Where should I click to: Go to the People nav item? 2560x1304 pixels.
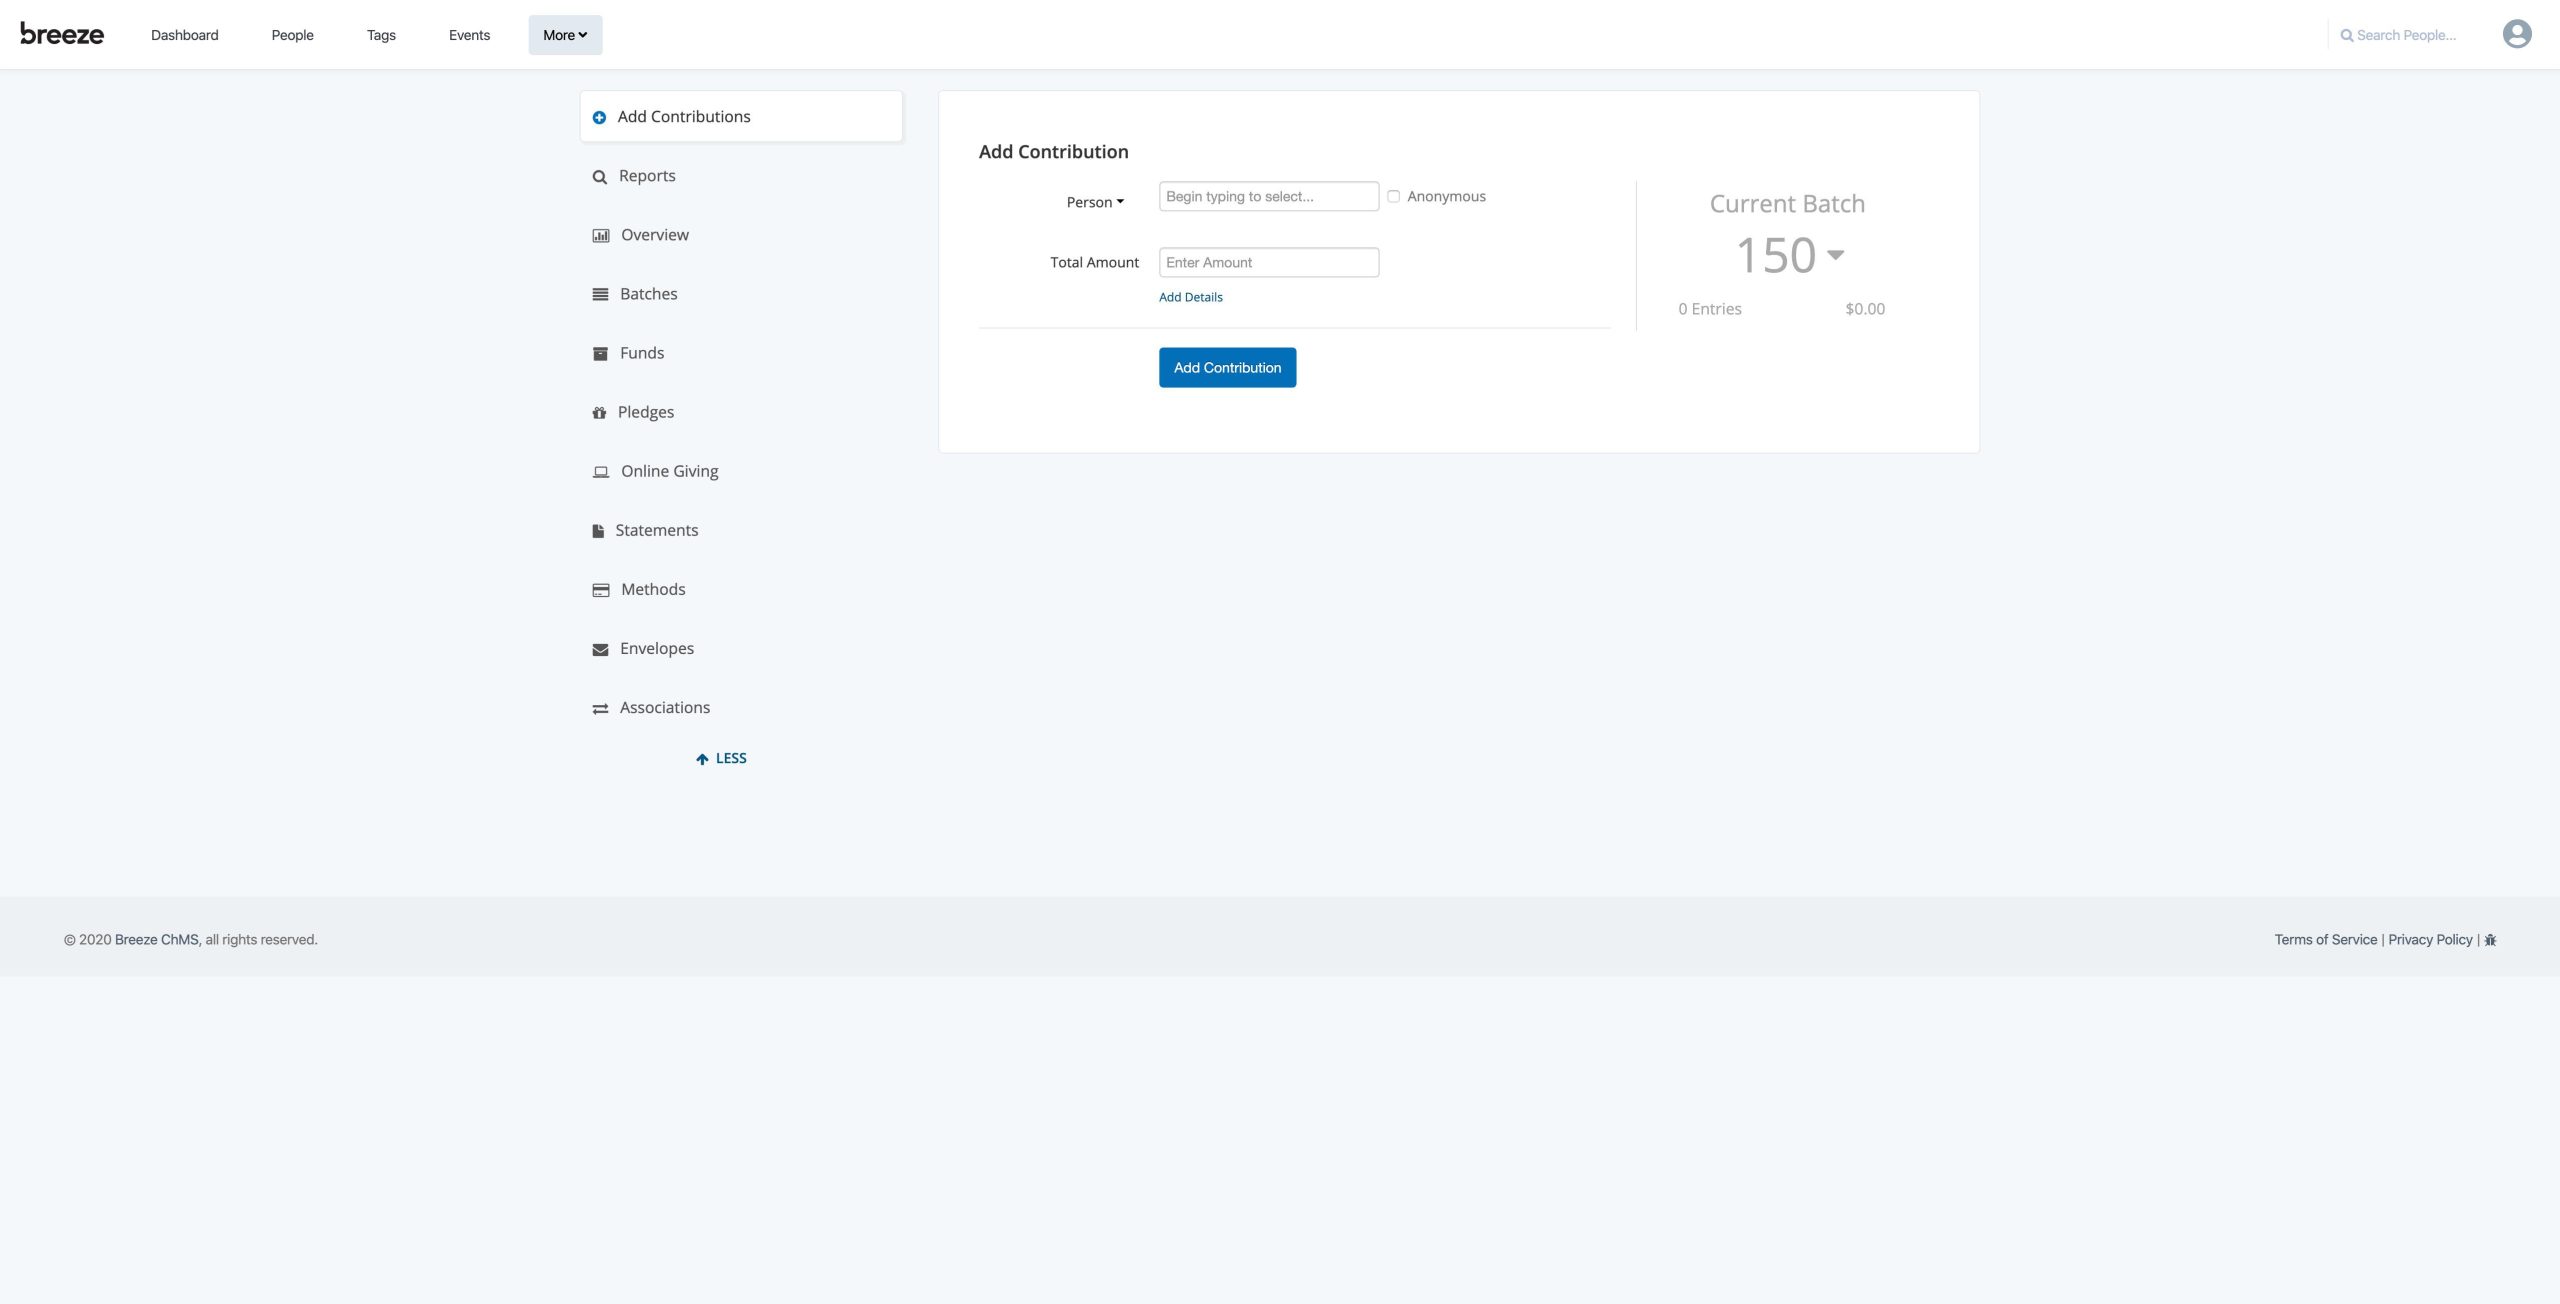pyautogui.click(x=292, y=35)
